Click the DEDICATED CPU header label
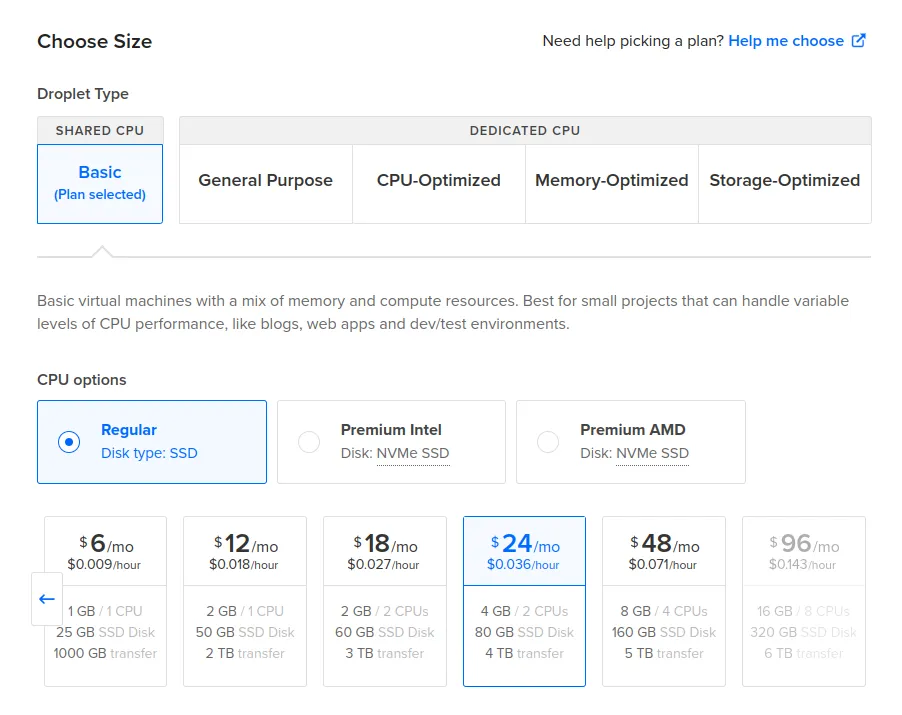902x715 pixels. [525, 131]
